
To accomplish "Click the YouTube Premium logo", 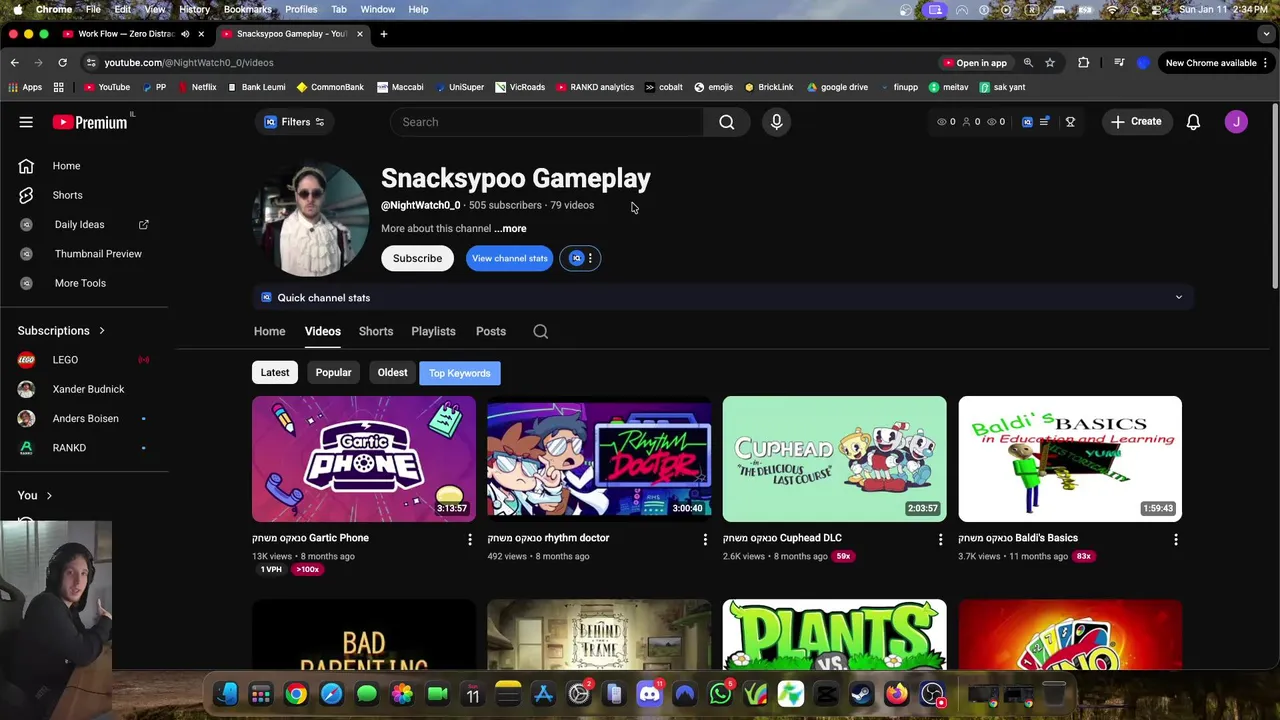I will pyautogui.click(x=90, y=122).
